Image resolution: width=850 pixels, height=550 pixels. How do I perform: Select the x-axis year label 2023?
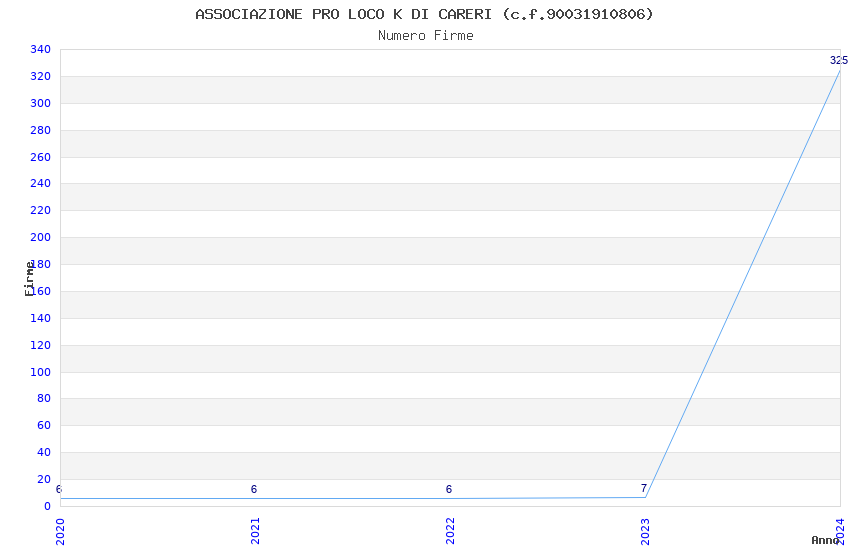tap(645, 532)
